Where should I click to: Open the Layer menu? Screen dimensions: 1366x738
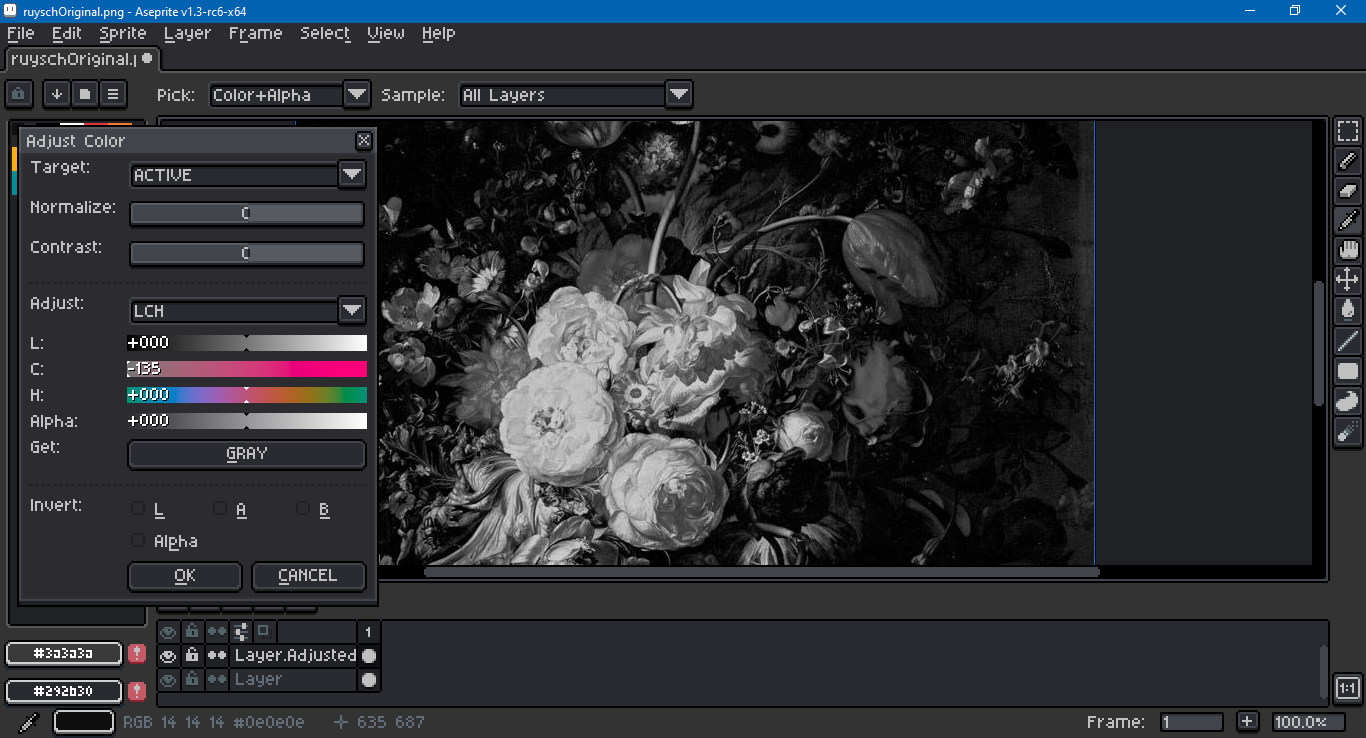(x=187, y=33)
